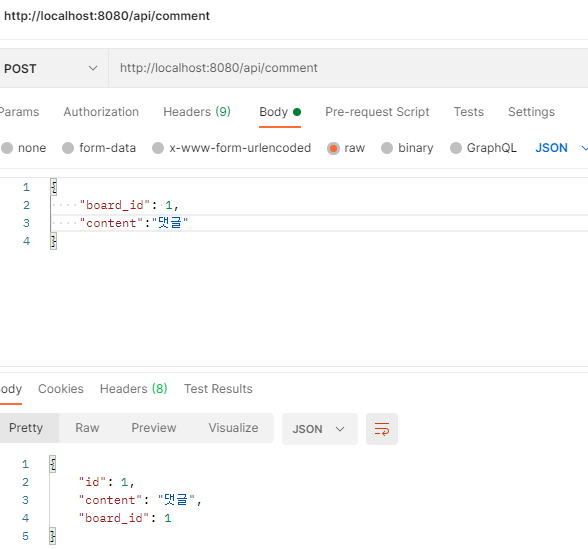Switch to the Tests tab
Viewport: 588px width, 549px height.
click(469, 112)
